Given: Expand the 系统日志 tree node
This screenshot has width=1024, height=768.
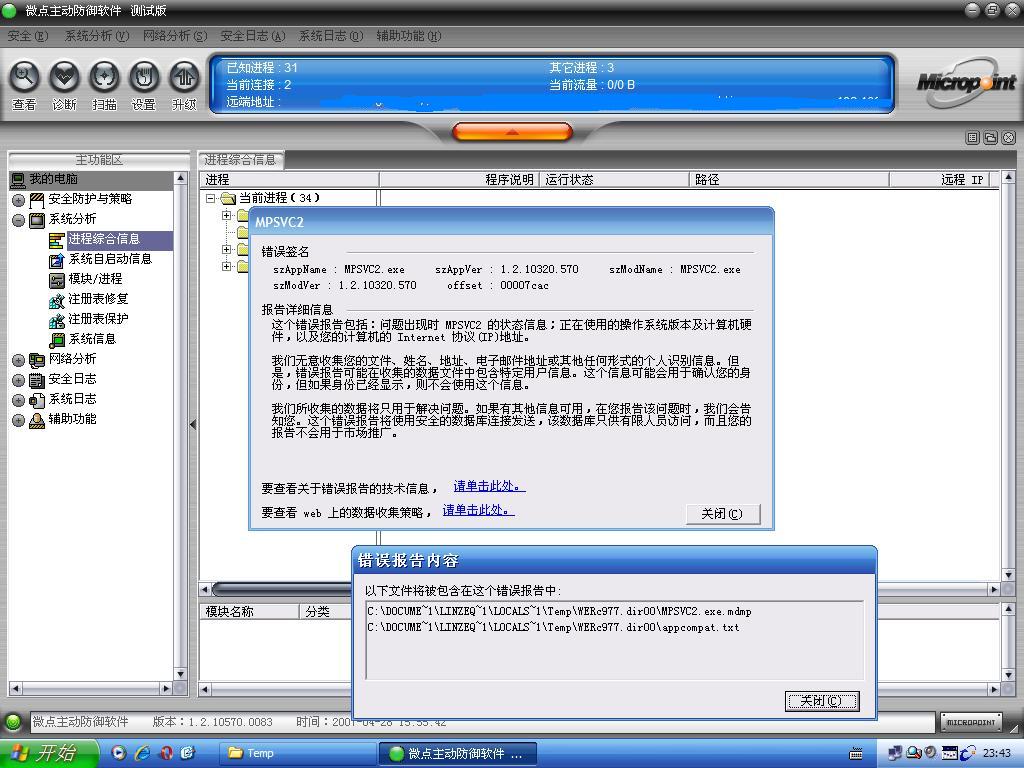Looking at the screenshot, I should point(18,400).
